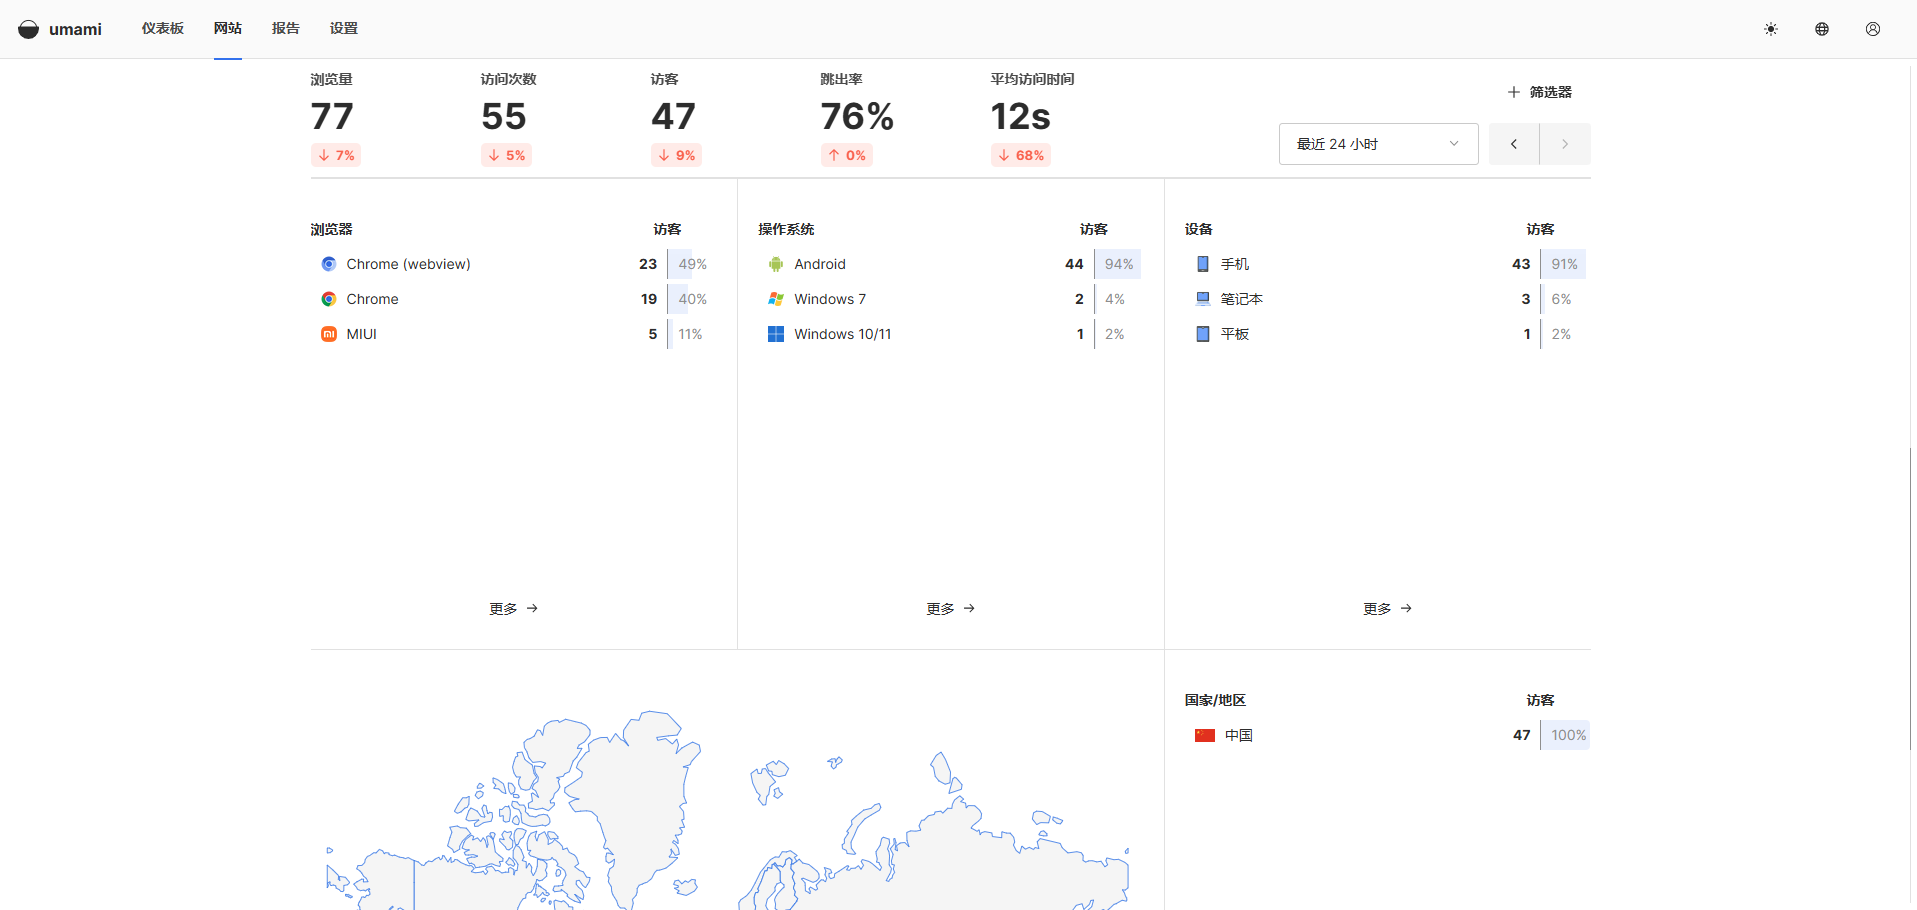The width and height of the screenshot is (1917, 910).
Task: Go to next time period arrow
Action: click(x=1565, y=144)
